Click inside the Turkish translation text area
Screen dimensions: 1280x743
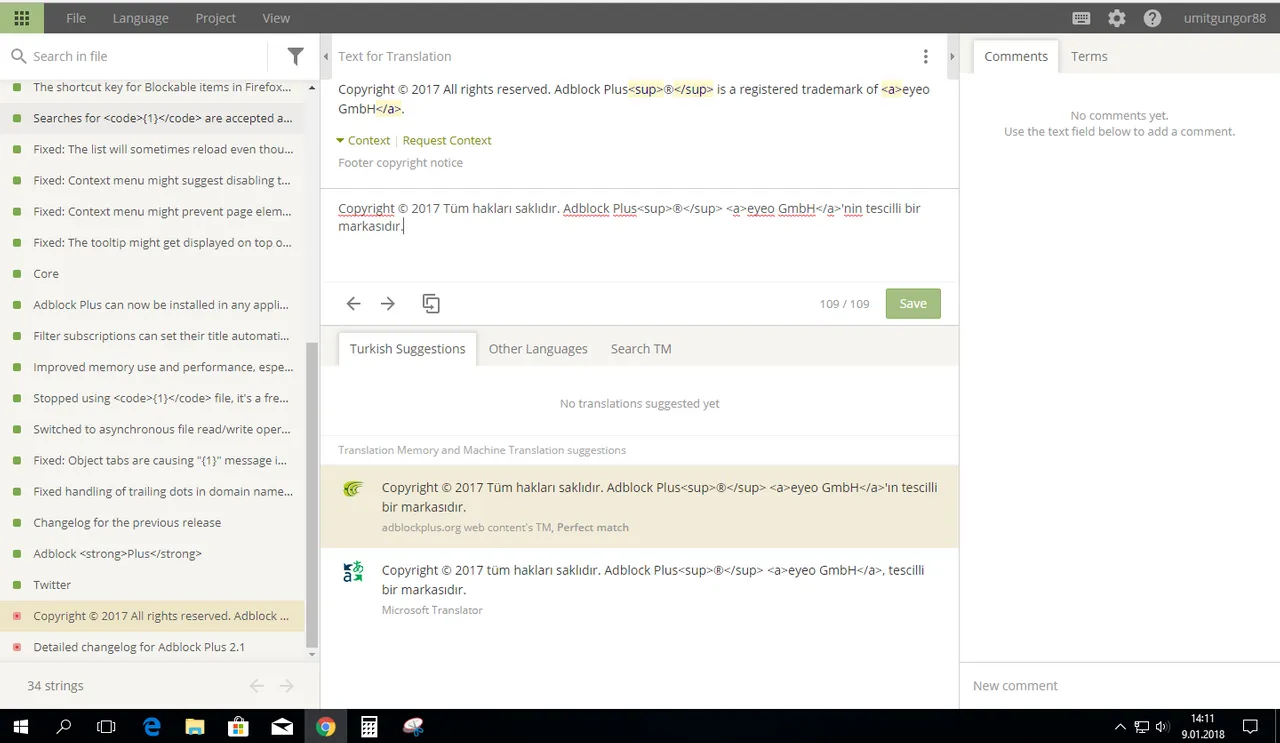tap(639, 235)
